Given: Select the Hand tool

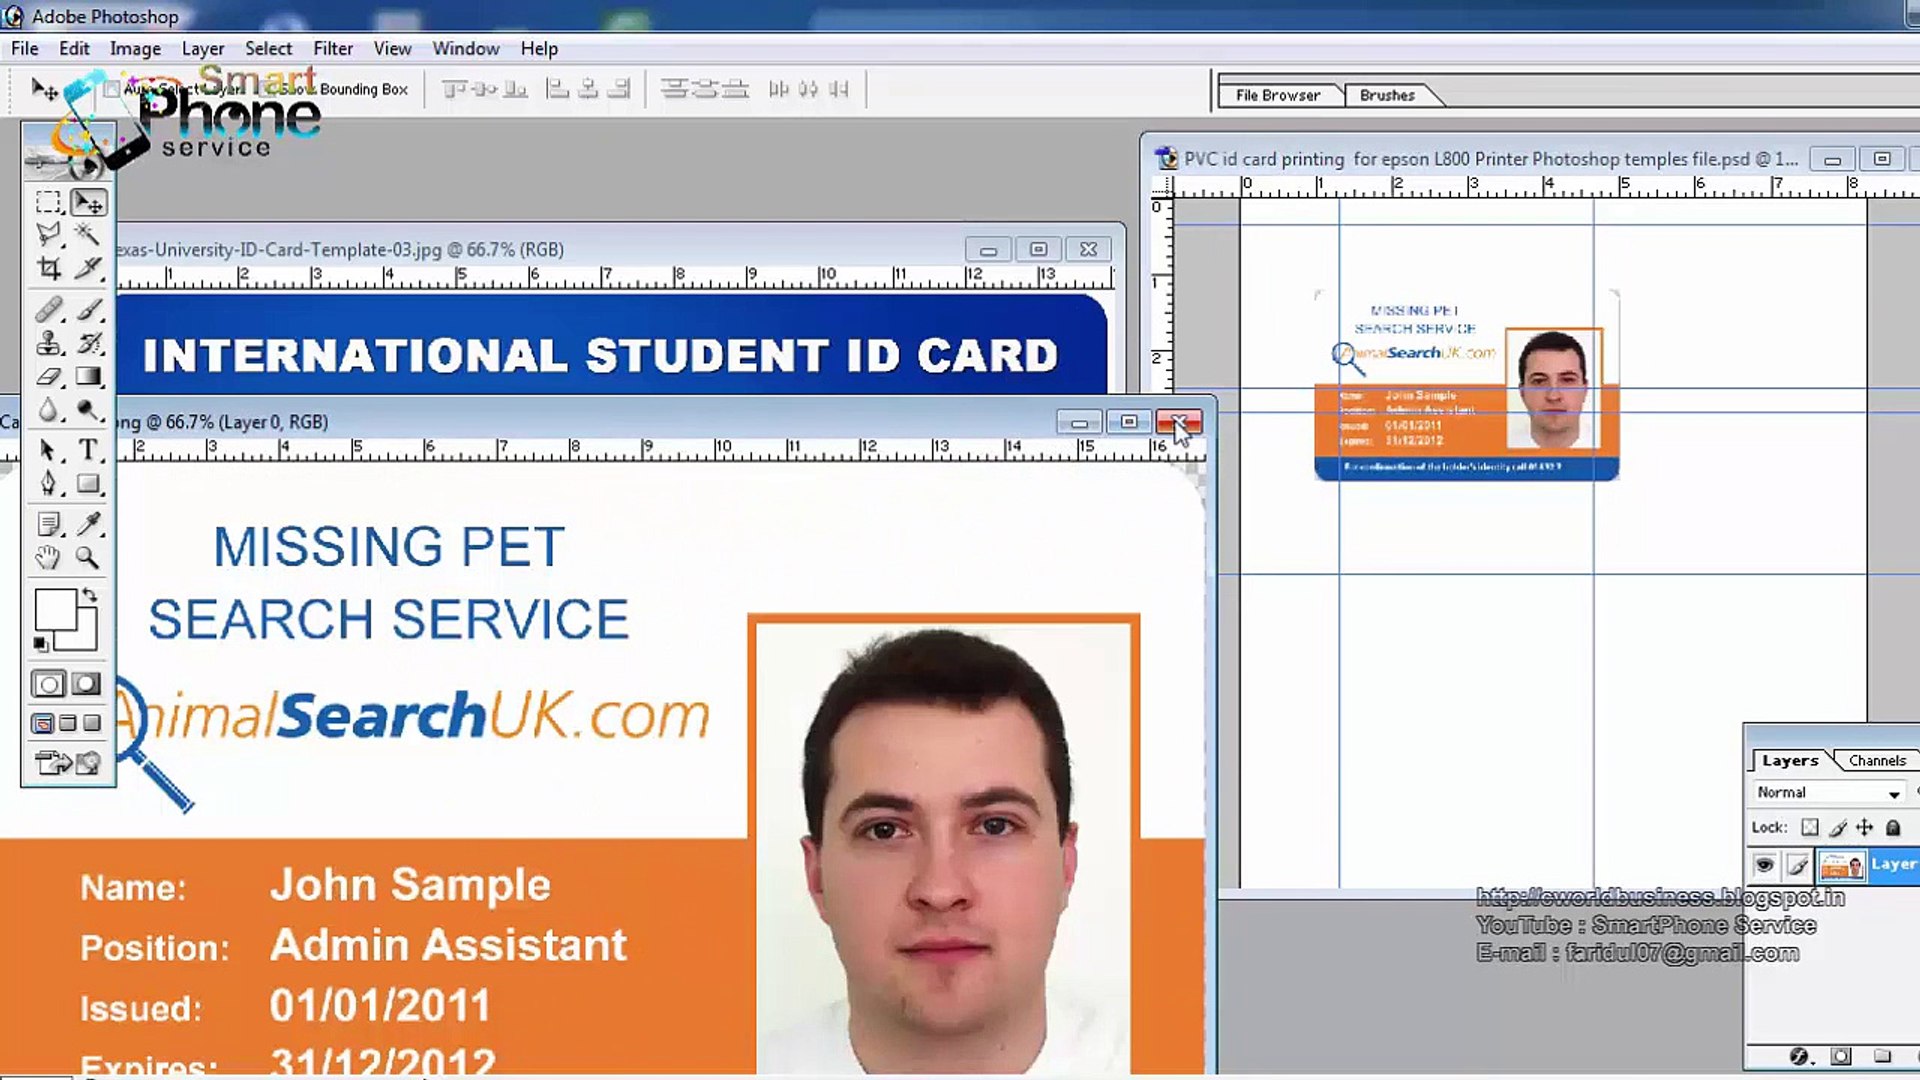Looking at the screenshot, I should point(48,558).
